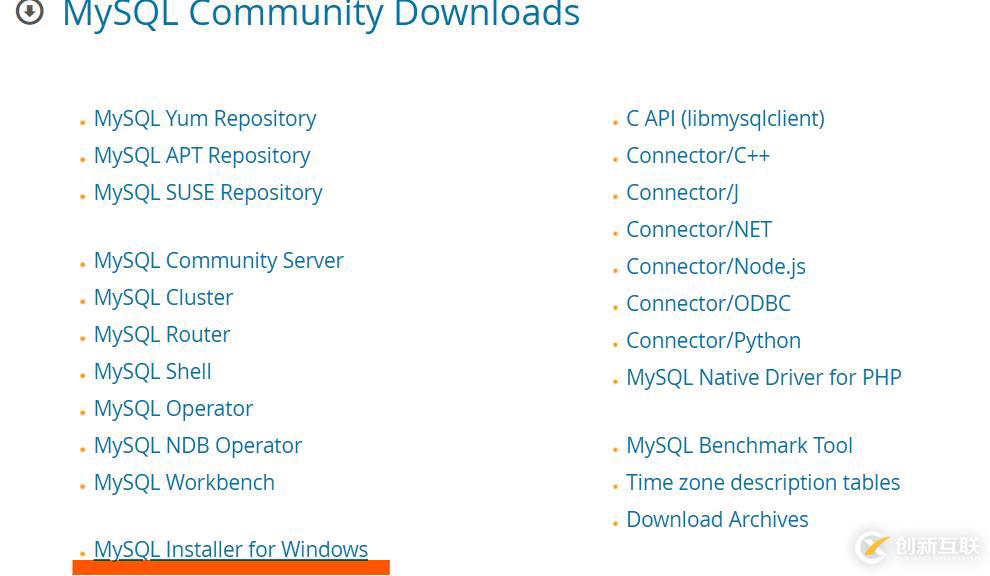Open the MySQL APT Repository link
Image resolution: width=990 pixels, height=576 pixels.
tap(202, 156)
